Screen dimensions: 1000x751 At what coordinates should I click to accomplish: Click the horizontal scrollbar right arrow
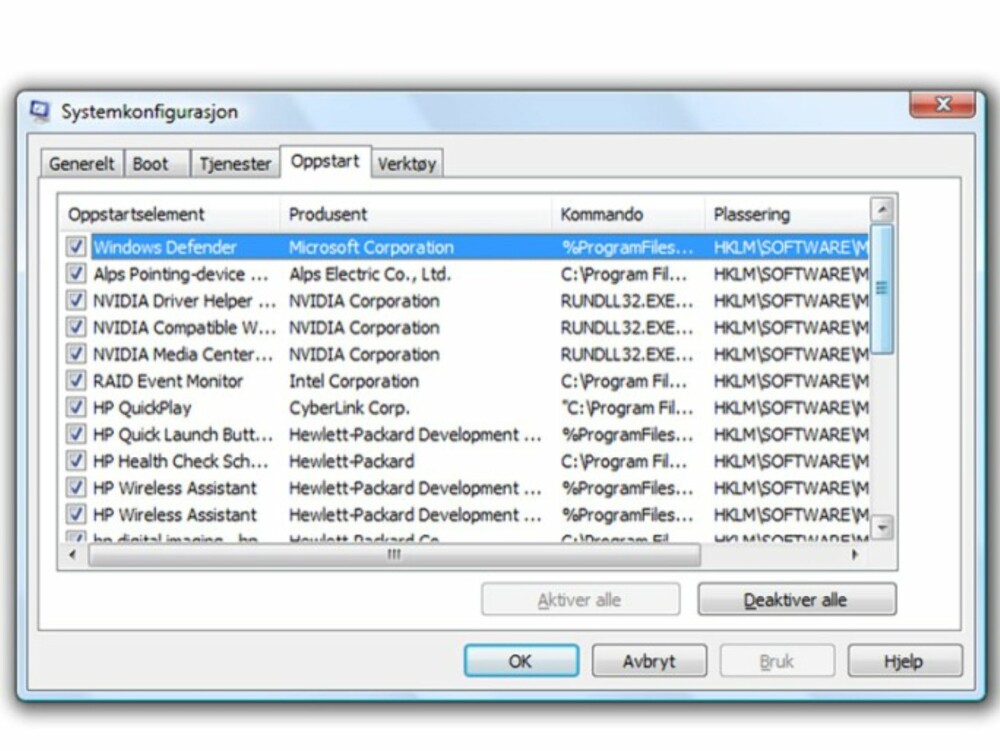pos(855,555)
